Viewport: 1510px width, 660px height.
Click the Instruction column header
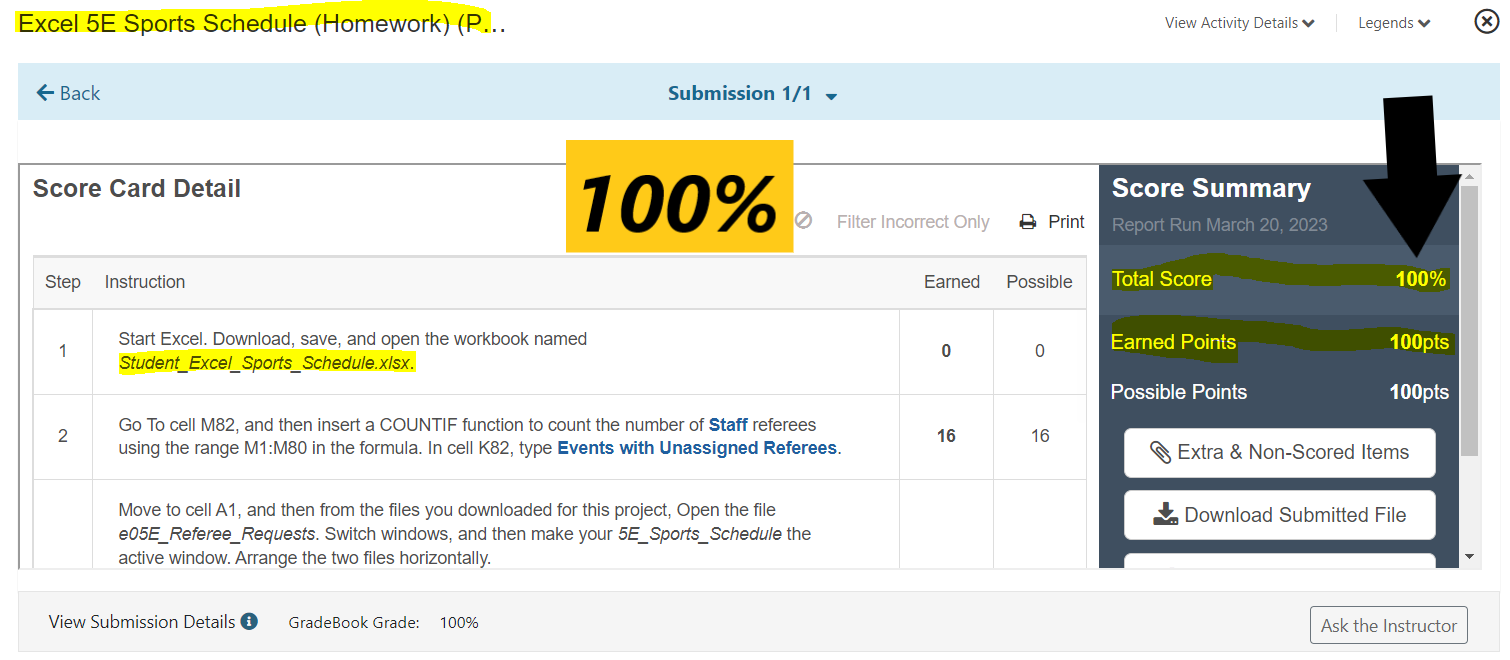tap(145, 282)
